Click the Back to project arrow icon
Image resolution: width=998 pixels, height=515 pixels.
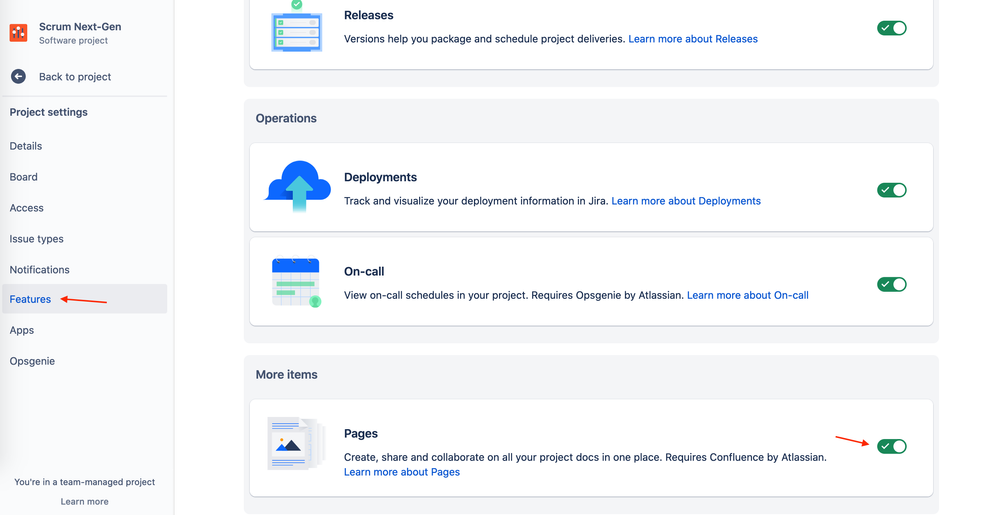[x=18, y=76]
